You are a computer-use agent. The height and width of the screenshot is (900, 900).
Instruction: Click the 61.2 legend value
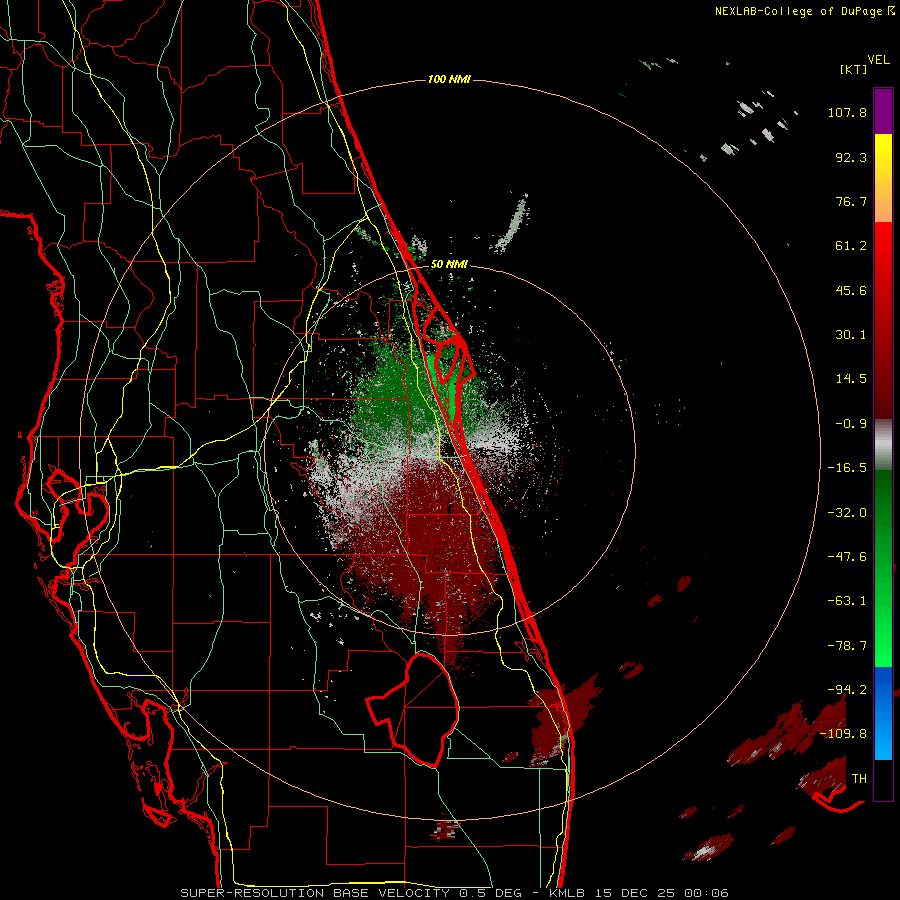pos(851,246)
